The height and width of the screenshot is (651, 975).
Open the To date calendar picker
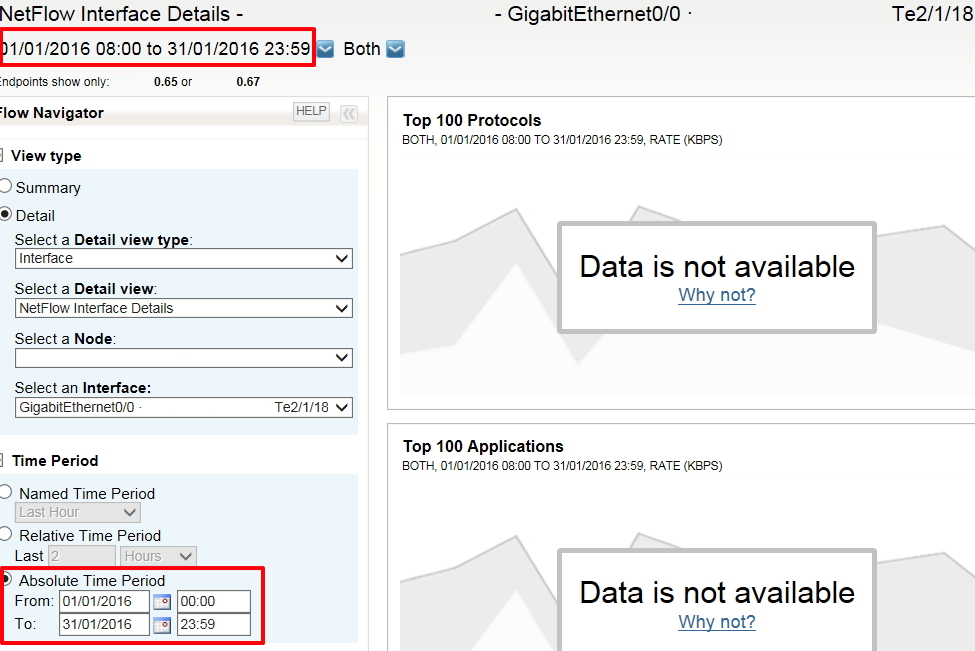click(161, 625)
